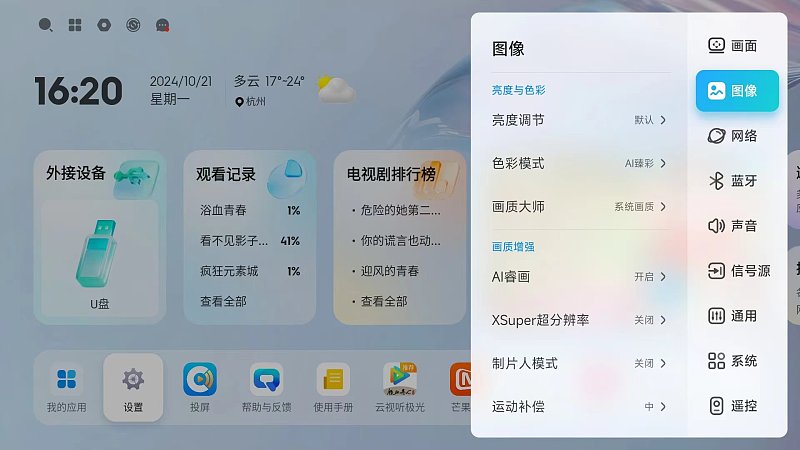800x450 pixels.
Task: Switch to 声音 settings tab
Action: pyautogui.click(x=737, y=226)
